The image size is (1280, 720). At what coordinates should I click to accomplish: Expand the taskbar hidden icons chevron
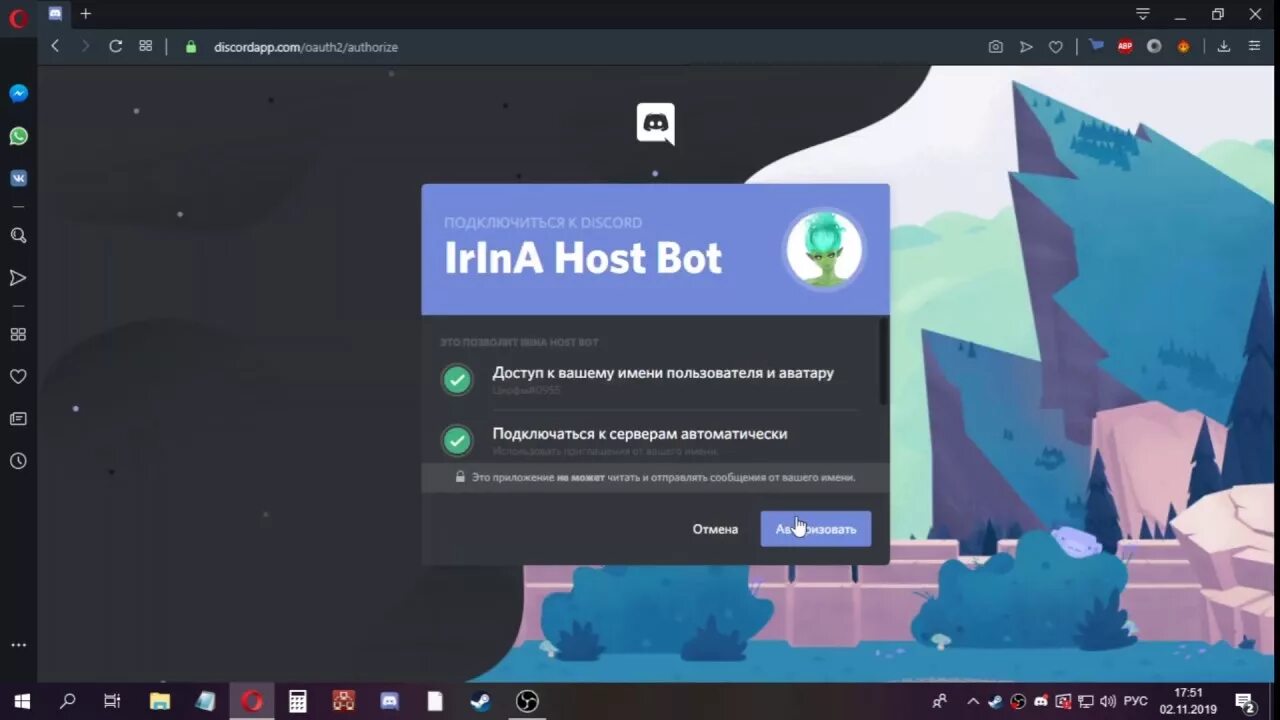point(973,701)
